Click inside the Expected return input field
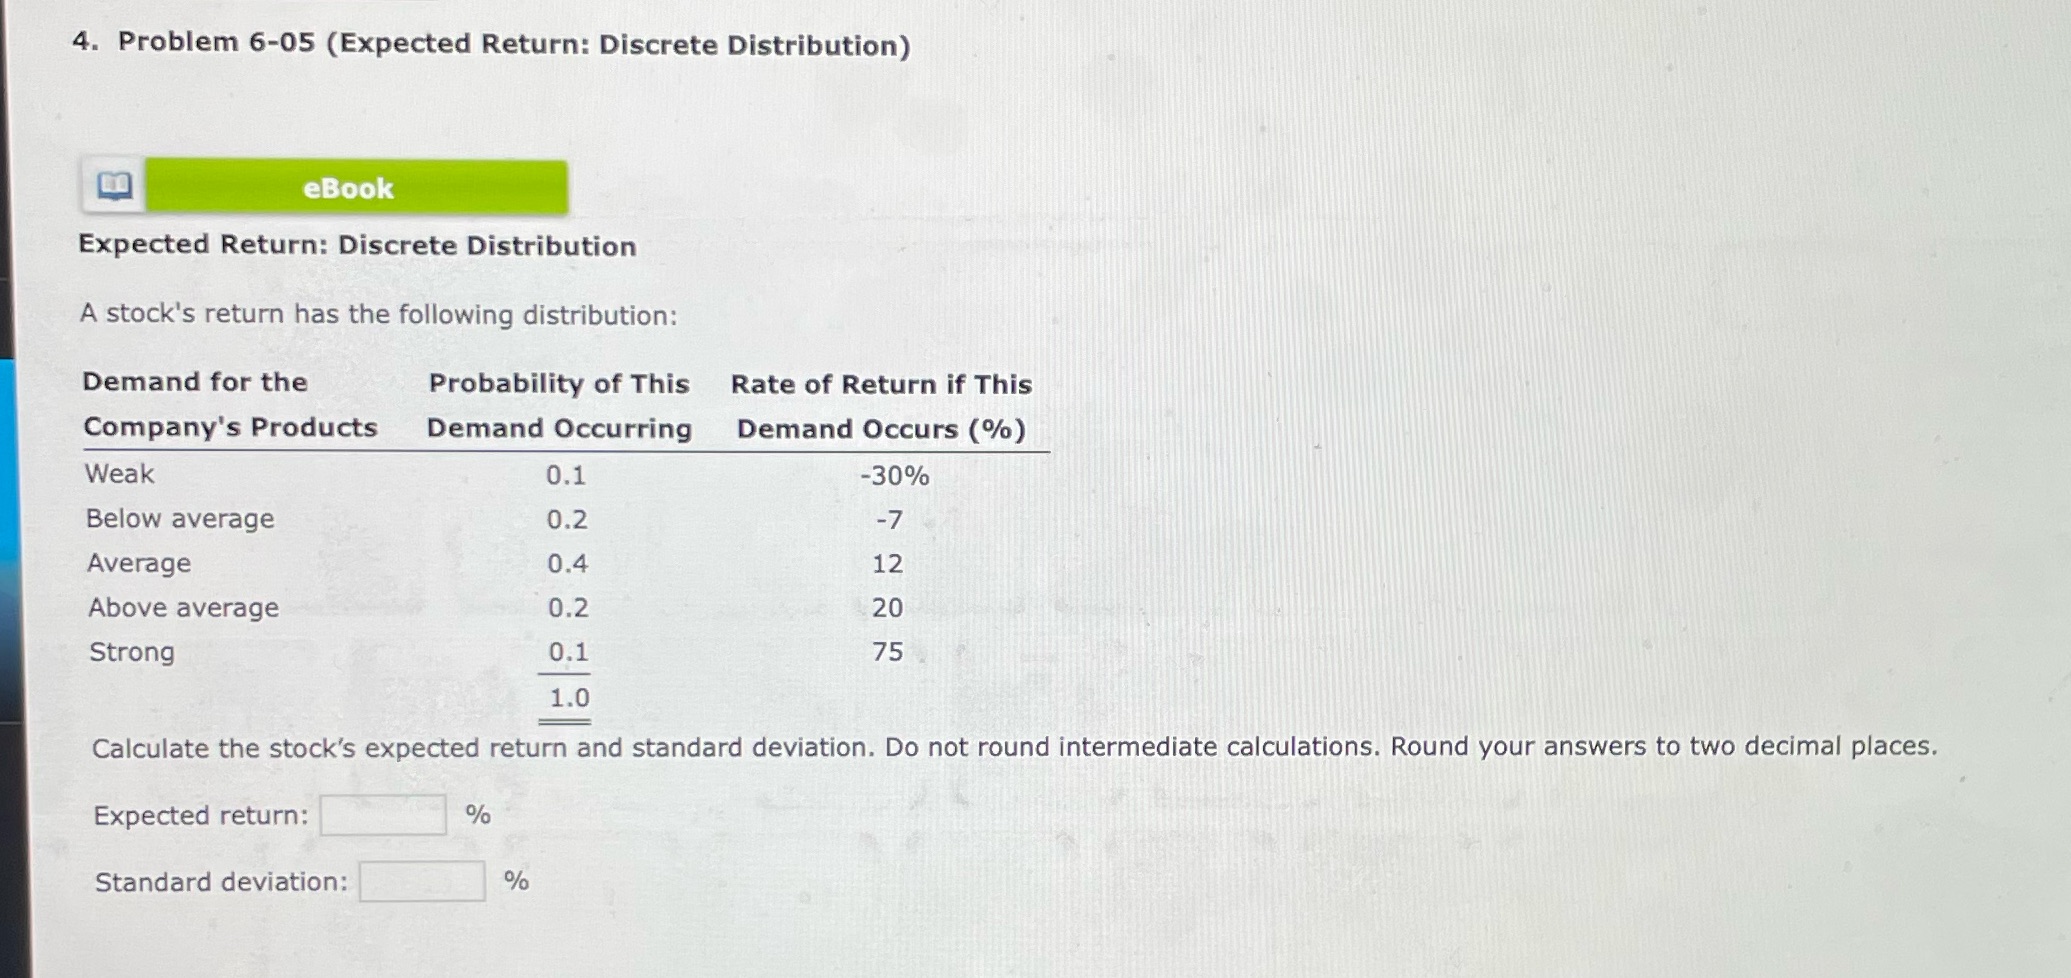This screenshot has width=2071, height=978. pos(383,815)
